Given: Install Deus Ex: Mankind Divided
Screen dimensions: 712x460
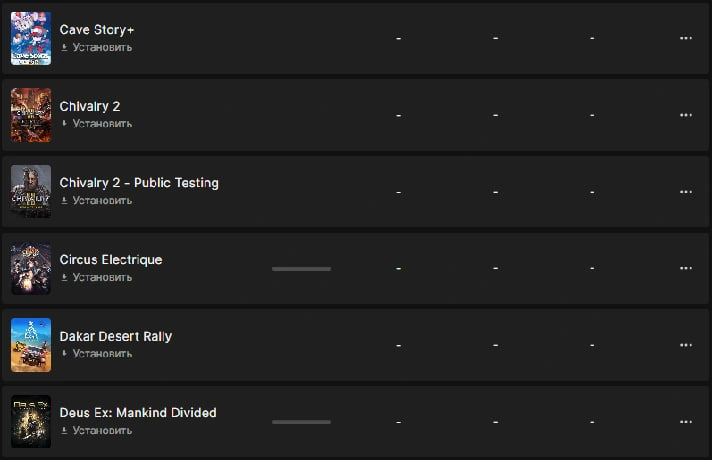Looking at the screenshot, I should [x=101, y=431].
